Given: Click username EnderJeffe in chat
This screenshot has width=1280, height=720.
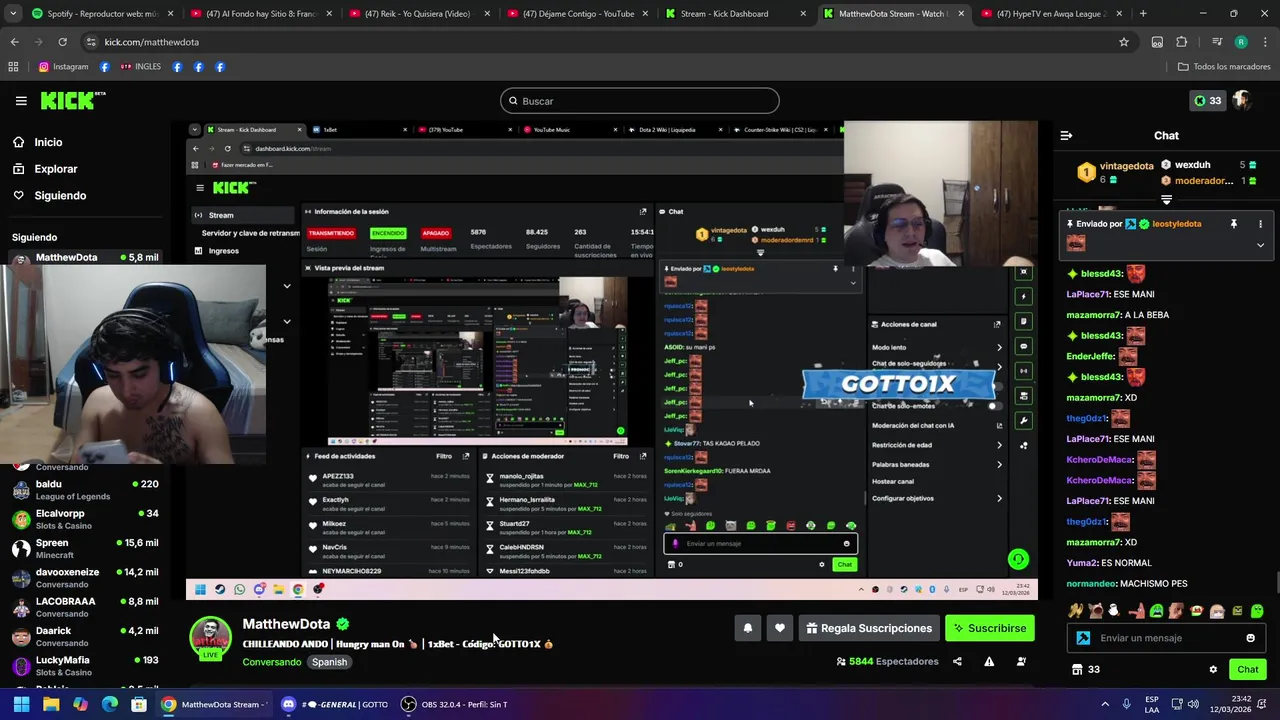Looking at the screenshot, I should click(1090, 356).
